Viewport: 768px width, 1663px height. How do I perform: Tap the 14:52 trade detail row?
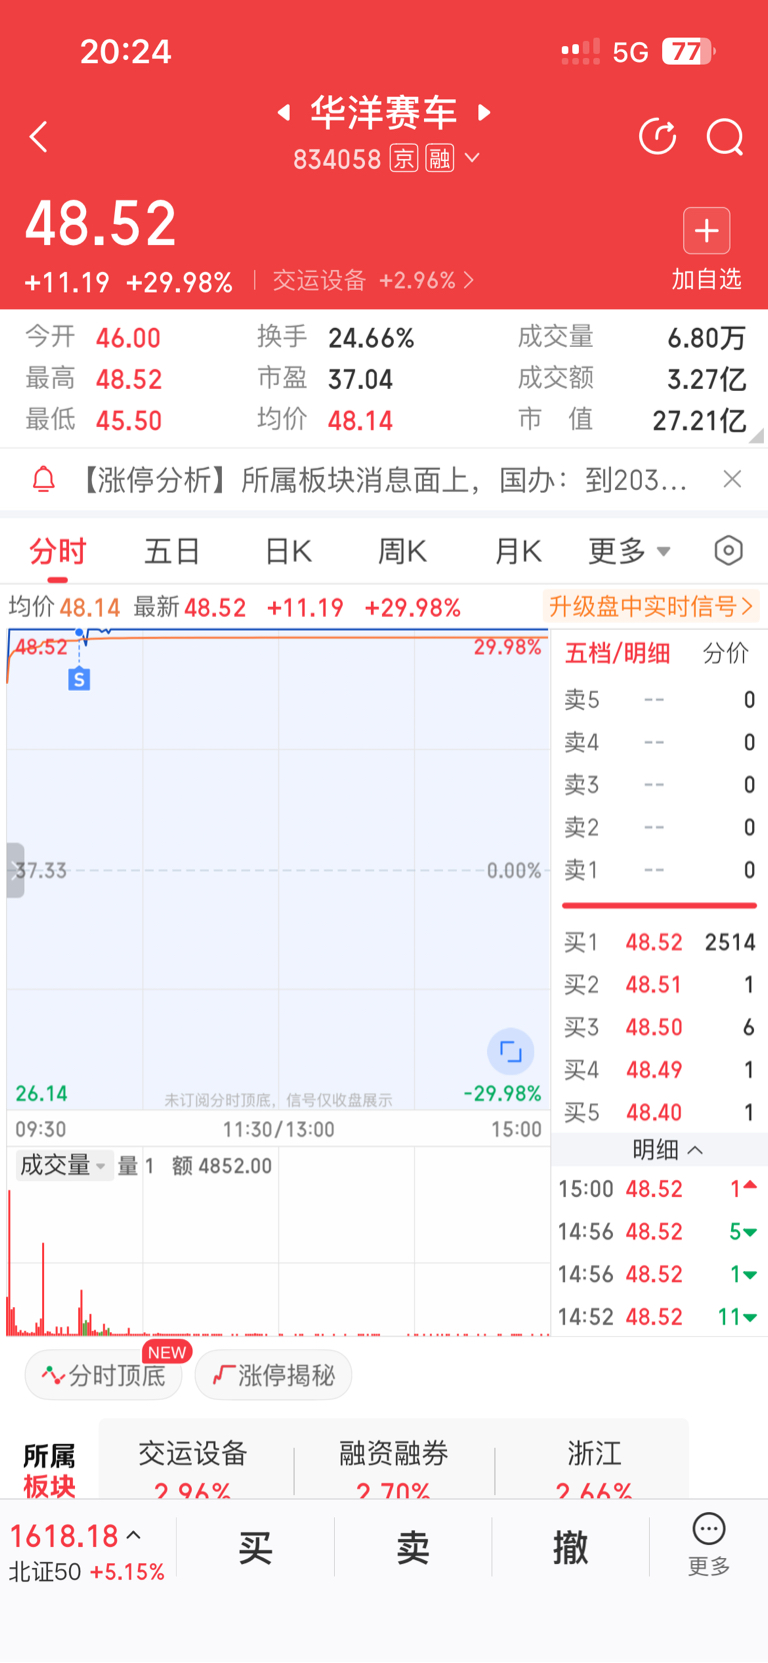click(658, 1317)
